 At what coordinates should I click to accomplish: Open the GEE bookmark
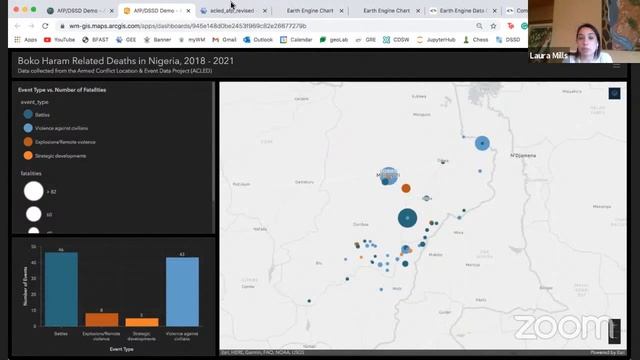(126, 40)
